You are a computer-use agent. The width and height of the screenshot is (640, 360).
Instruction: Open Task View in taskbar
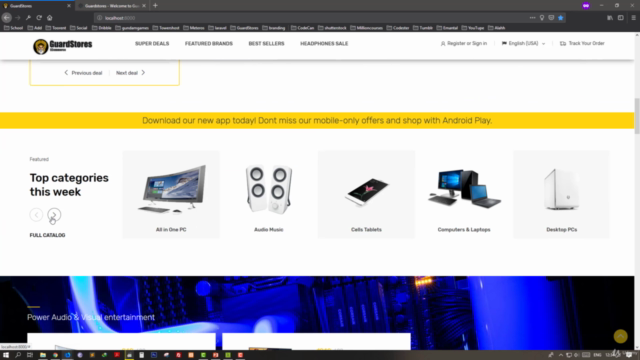point(30,355)
